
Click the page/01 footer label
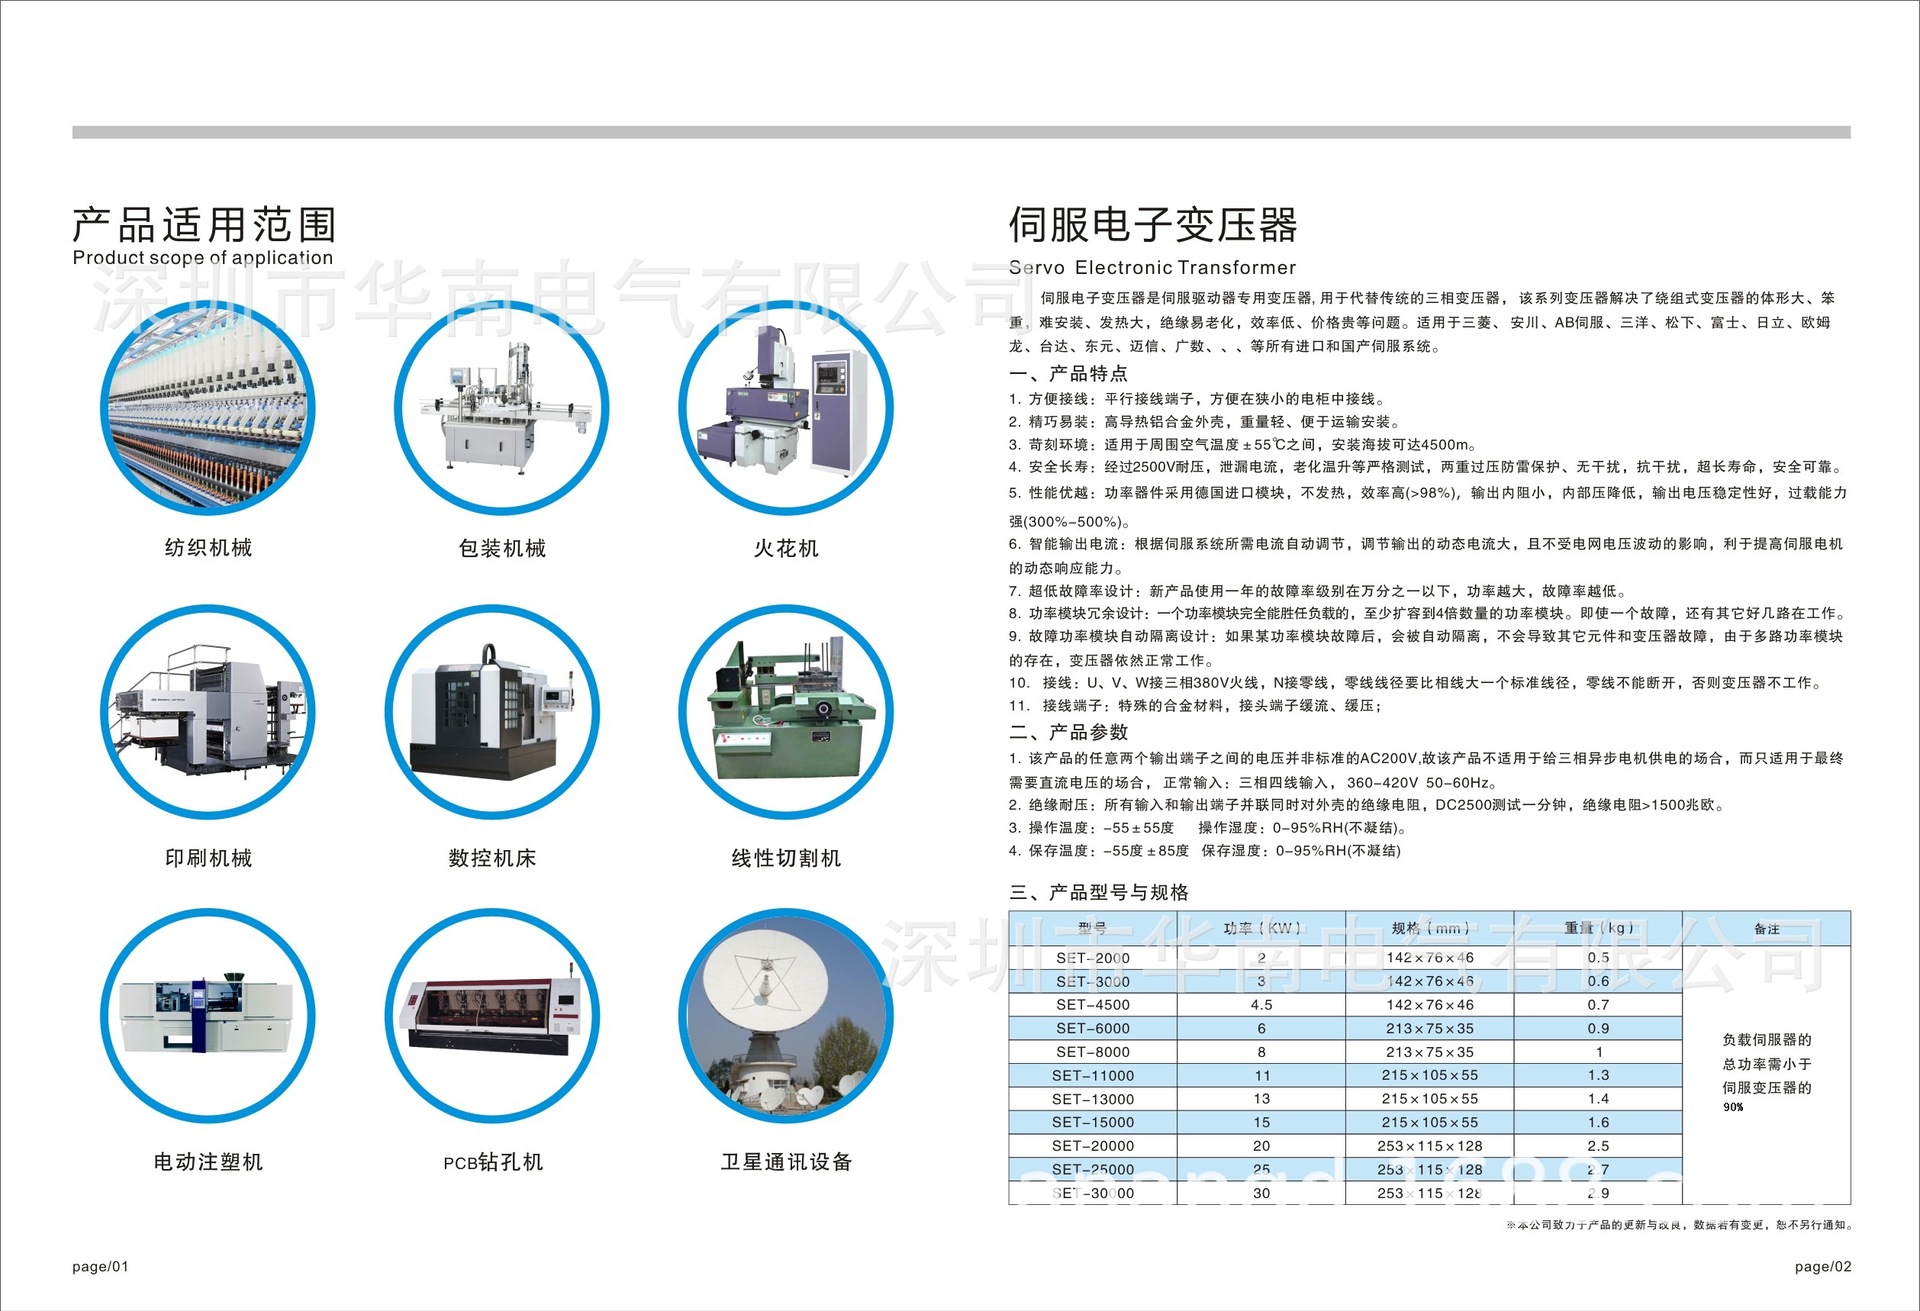(x=100, y=1267)
